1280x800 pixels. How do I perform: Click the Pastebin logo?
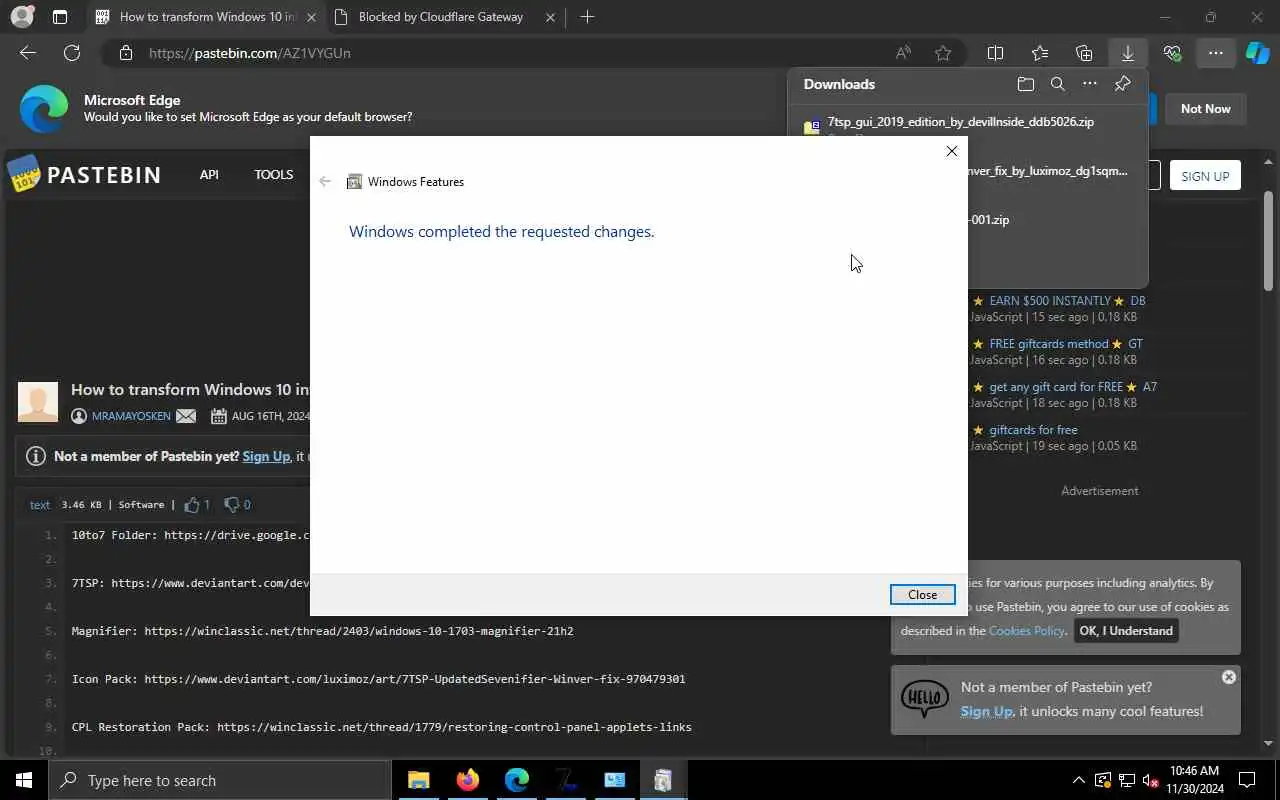click(x=84, y=175)
